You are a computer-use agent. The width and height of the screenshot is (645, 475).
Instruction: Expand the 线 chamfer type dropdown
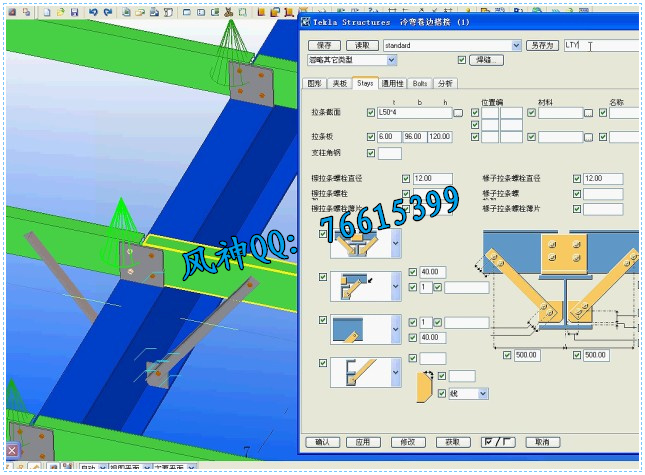[483, 394]
